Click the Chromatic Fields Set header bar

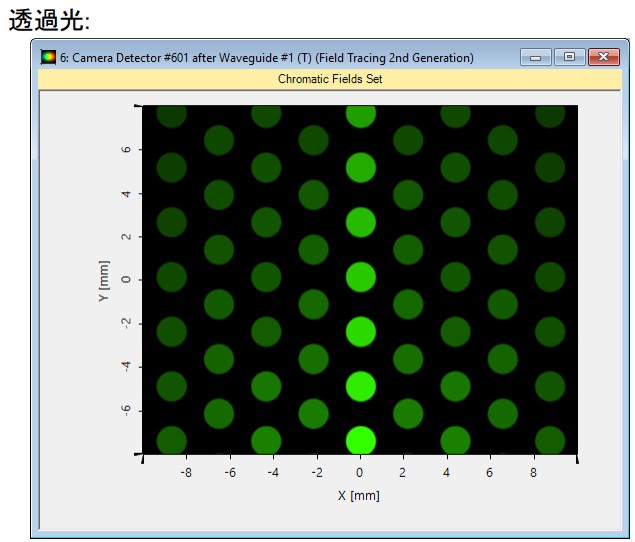(x=330, y=79)
